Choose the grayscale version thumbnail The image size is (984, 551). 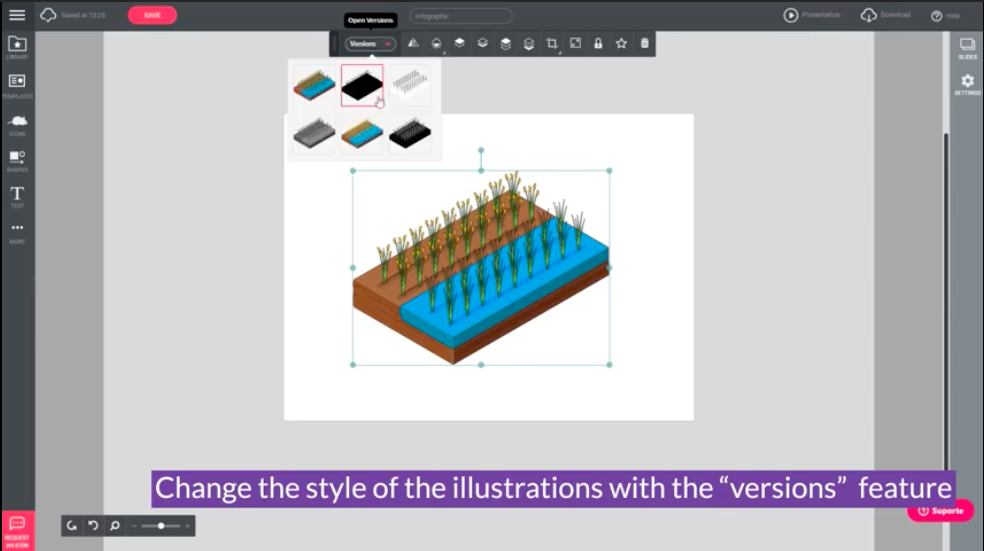coord(313,134)
